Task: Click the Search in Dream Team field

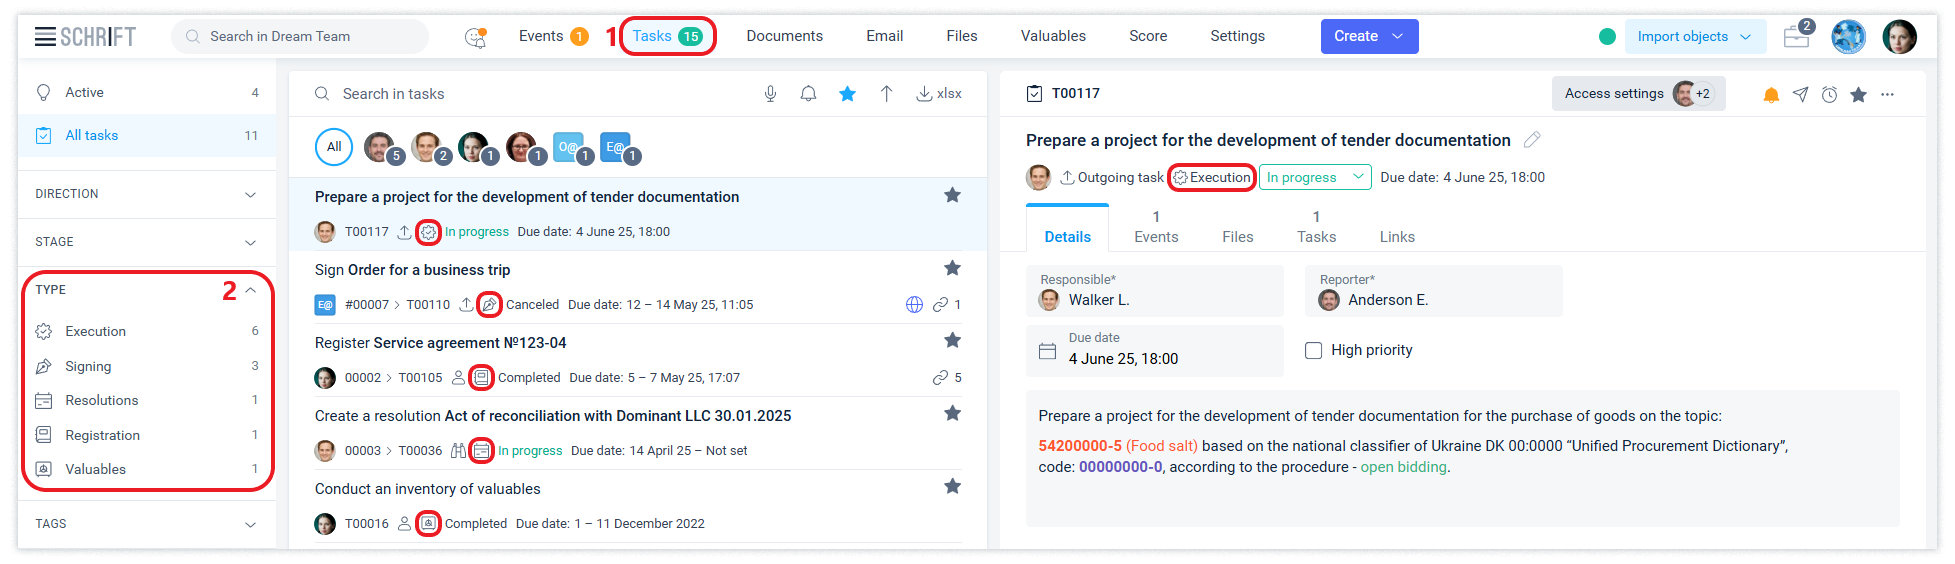Action: click(x=300, y=37)
